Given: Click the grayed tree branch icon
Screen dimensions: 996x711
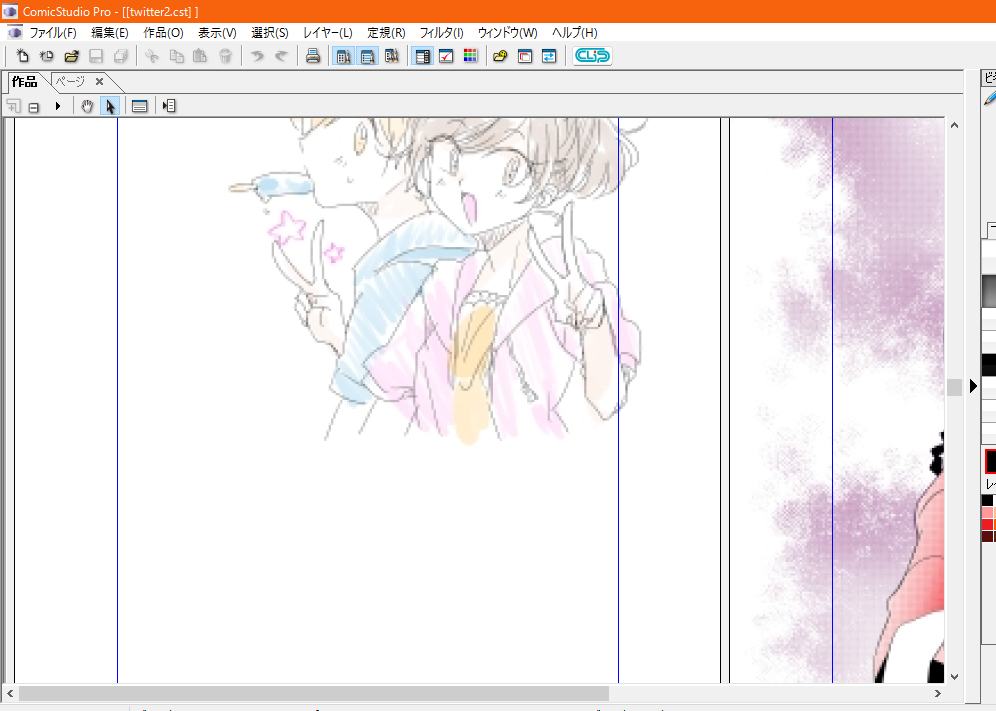Looking at the screenshot, I should 13,106.
